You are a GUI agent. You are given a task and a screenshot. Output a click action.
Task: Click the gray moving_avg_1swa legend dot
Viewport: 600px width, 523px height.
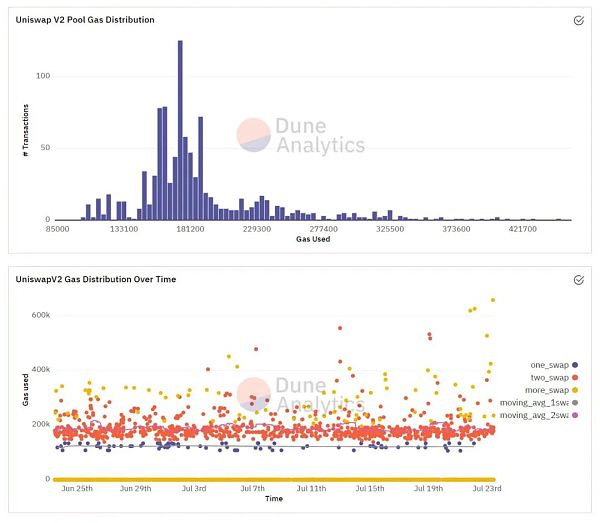pyautogui.click(x=576, y=402)
